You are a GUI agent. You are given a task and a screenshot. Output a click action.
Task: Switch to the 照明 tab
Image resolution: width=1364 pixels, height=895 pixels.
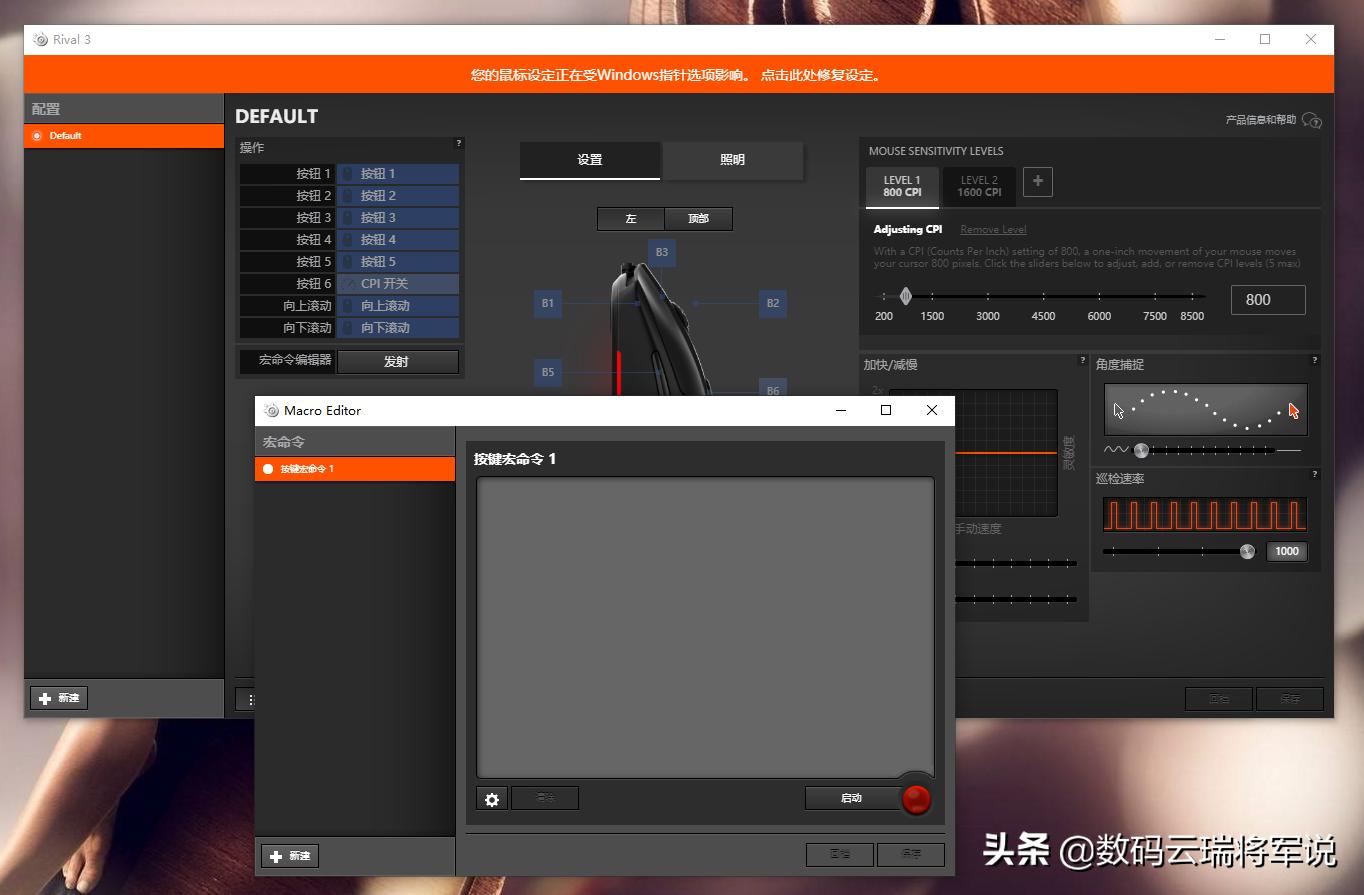733,160
